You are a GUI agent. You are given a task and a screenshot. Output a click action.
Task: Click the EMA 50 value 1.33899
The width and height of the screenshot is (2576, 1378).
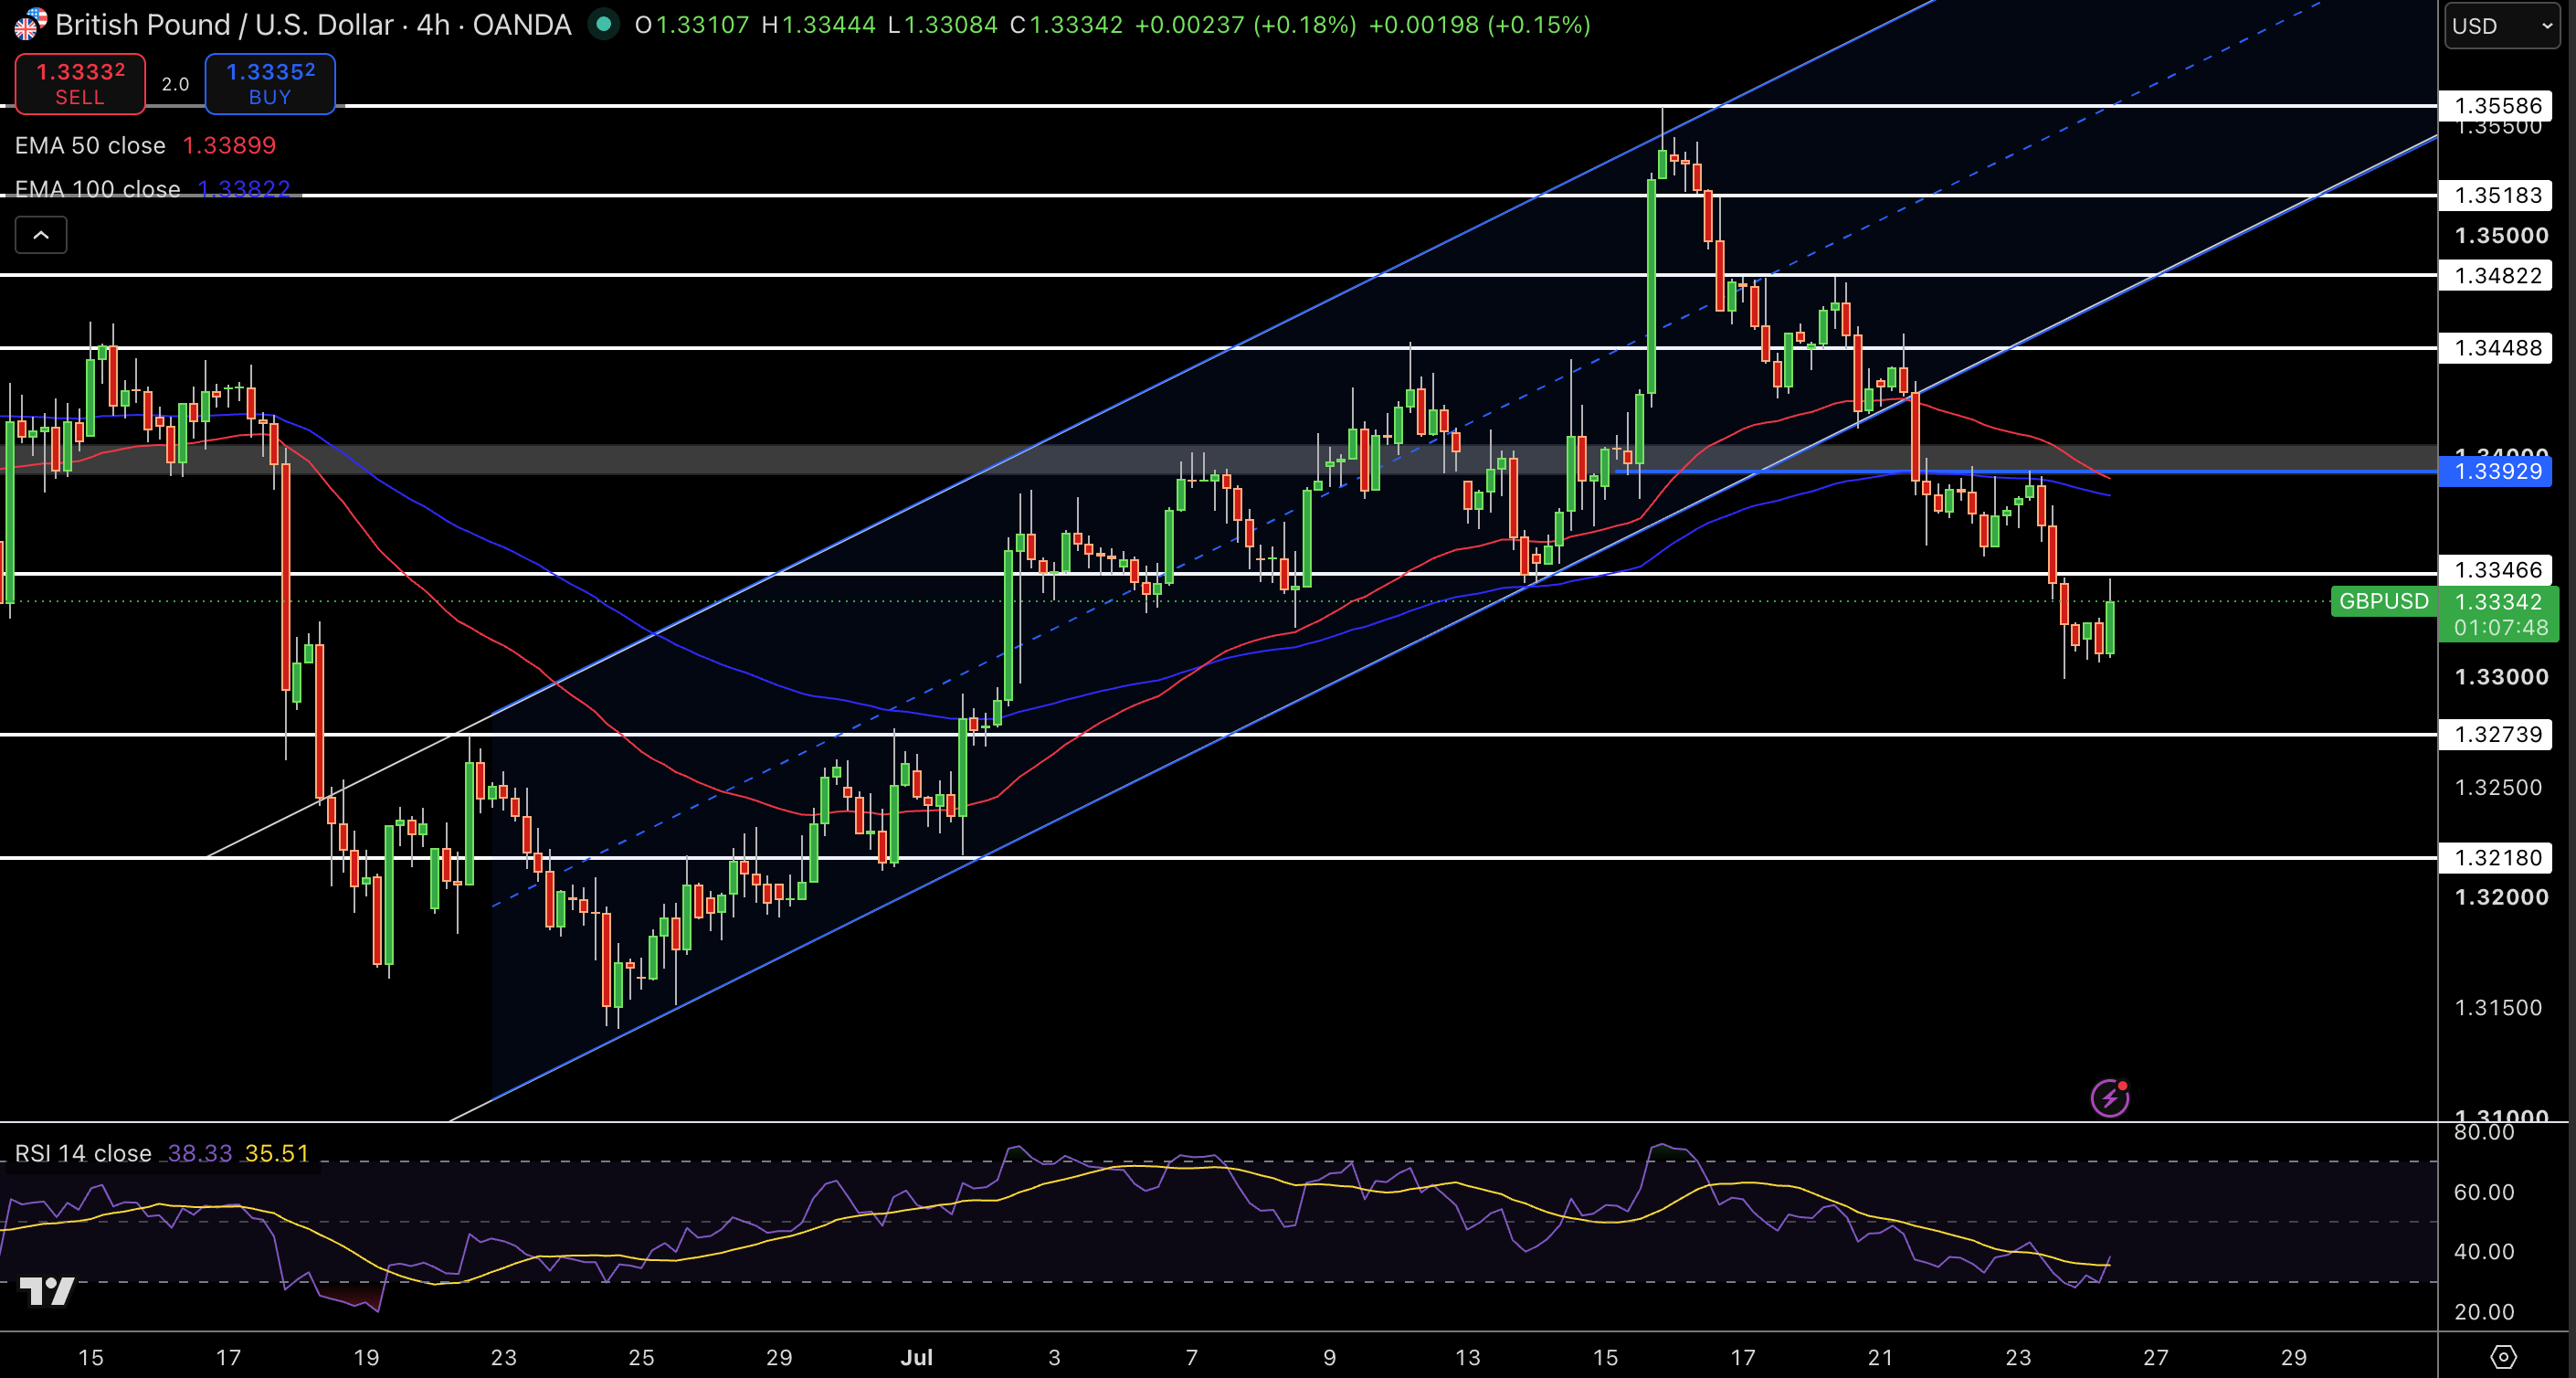(x=229, y=146)
